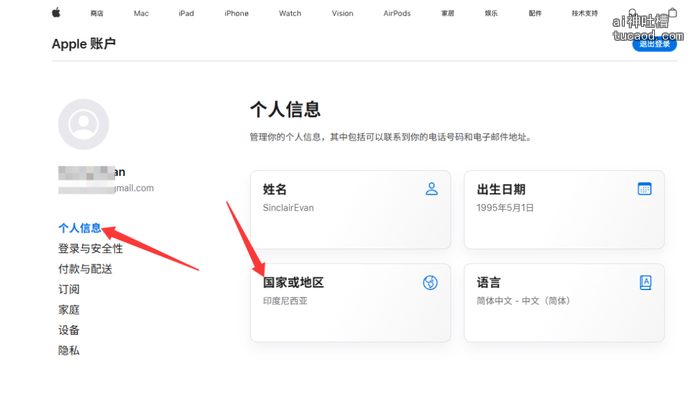Open 设备 devices in the sidebar
Viewport: 700px width, 415px height.
[69, 330]
